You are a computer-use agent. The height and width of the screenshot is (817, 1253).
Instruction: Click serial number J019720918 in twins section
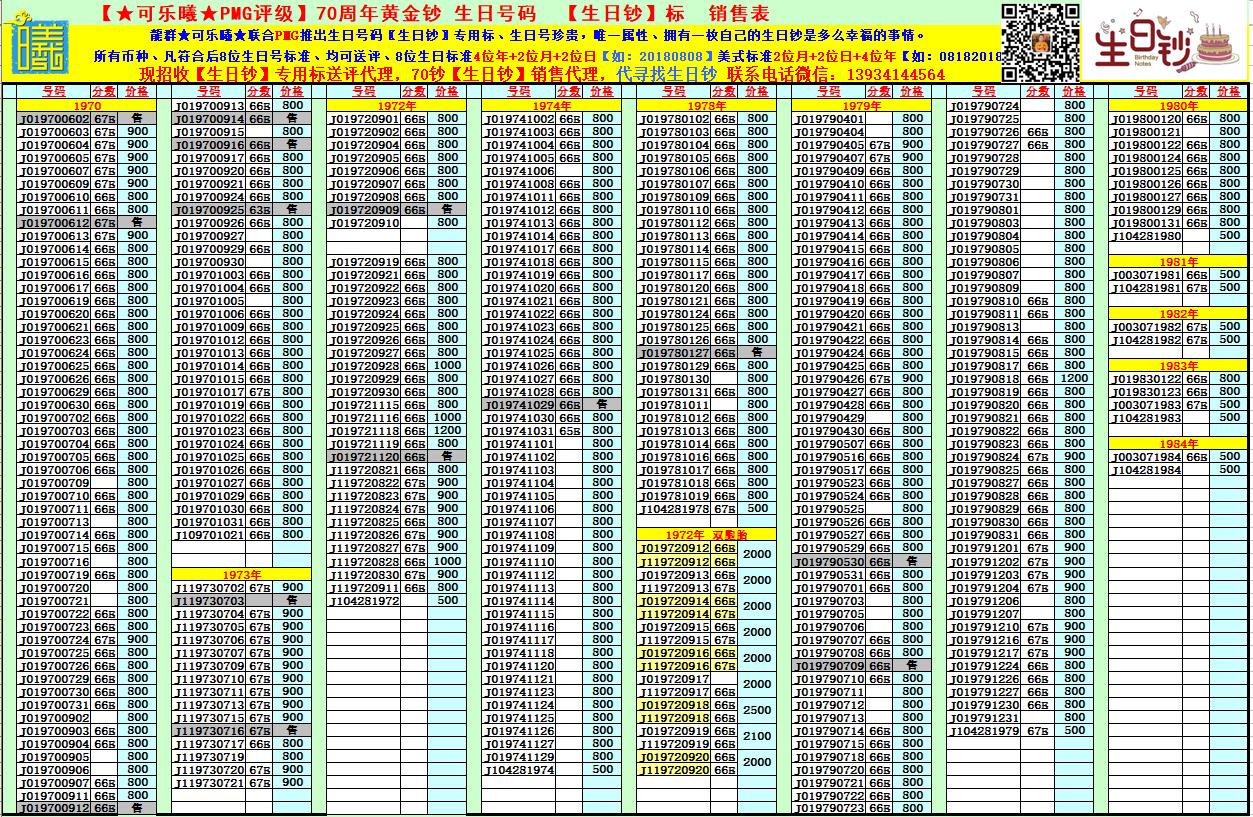pyautogui.click(x=675, y=705)
